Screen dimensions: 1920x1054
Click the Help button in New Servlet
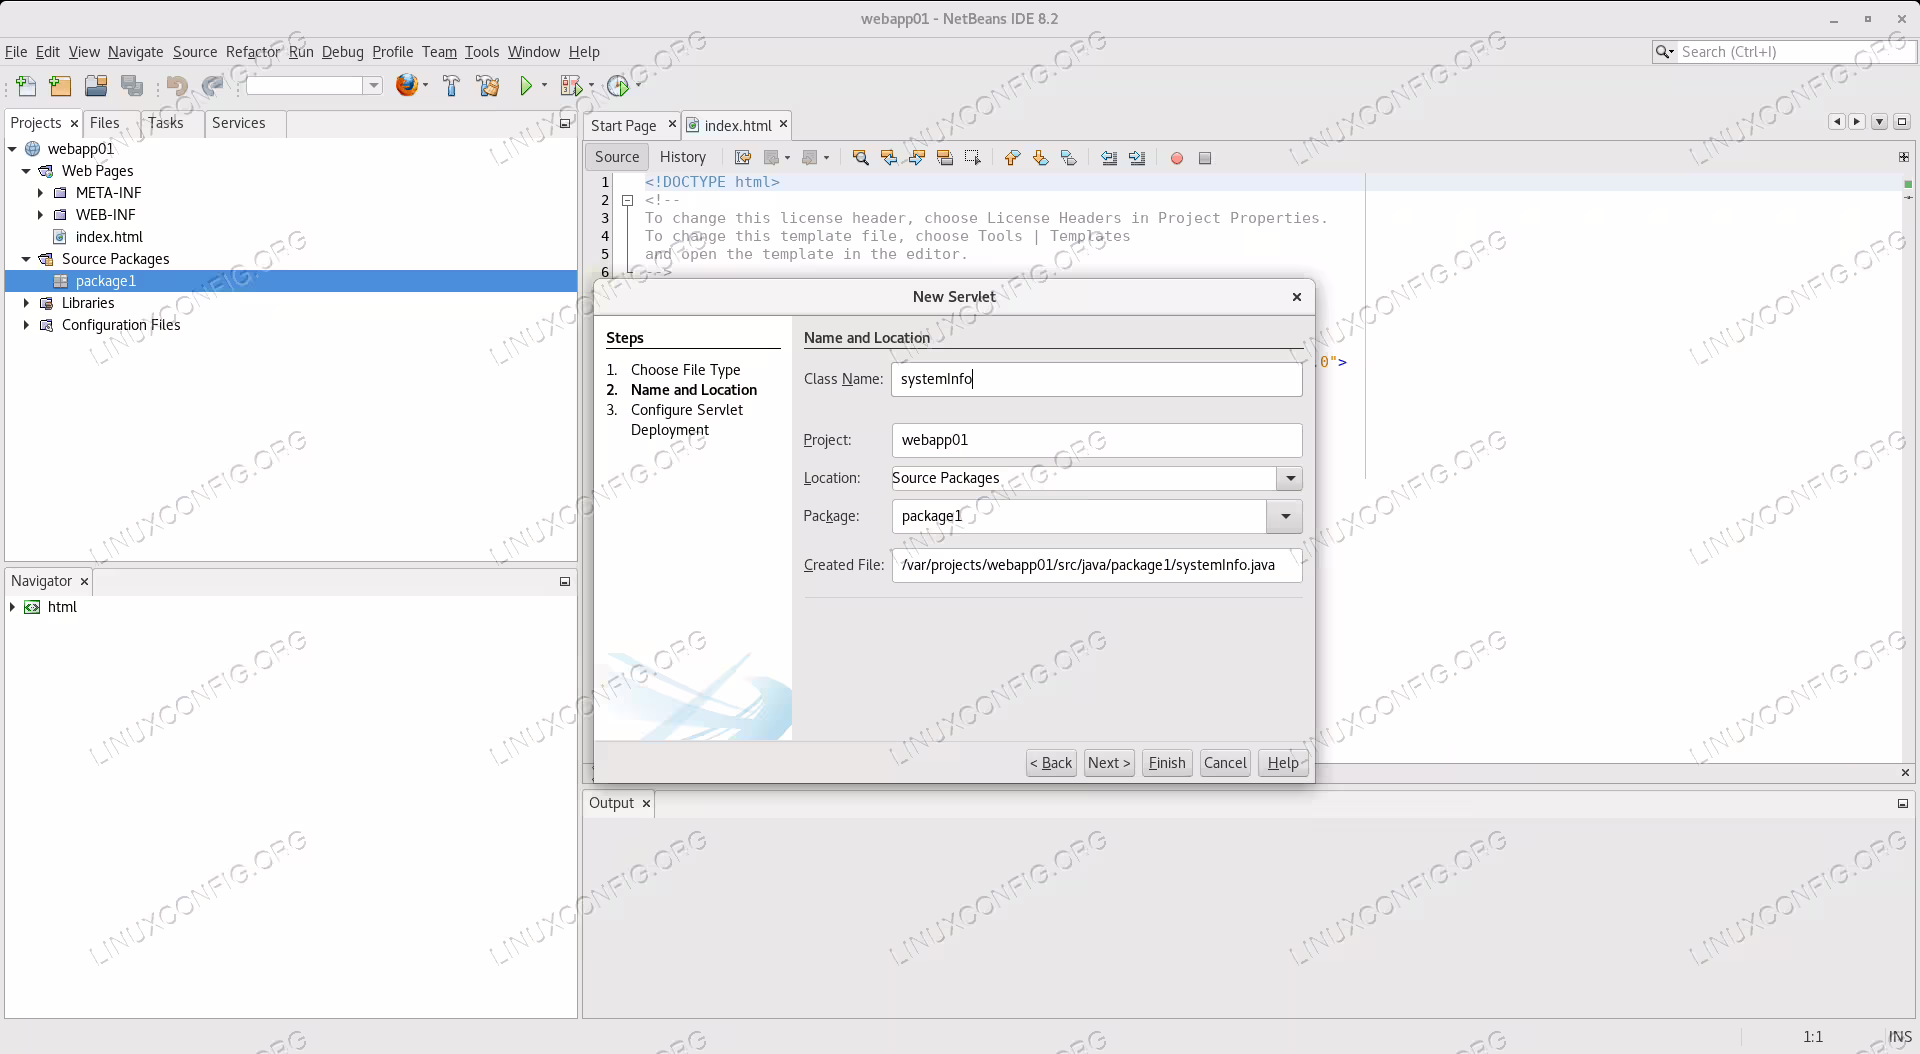(1283, 763)
